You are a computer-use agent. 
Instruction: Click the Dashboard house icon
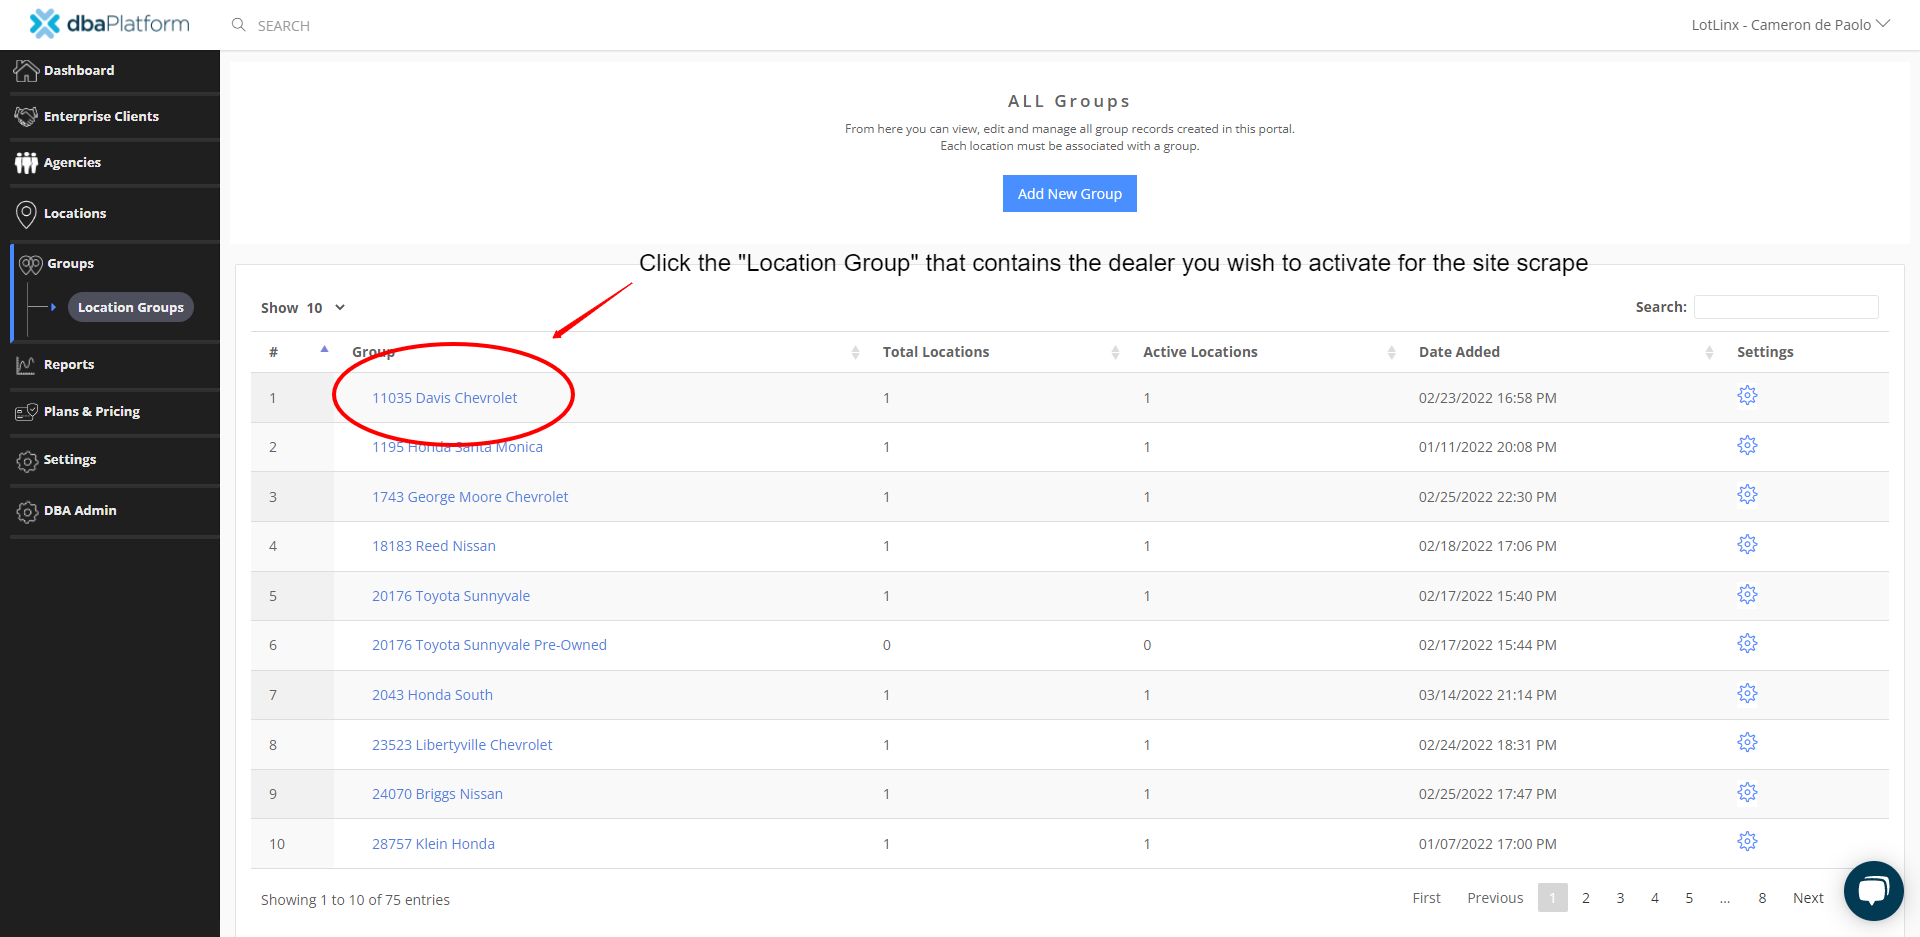point(26,71)
